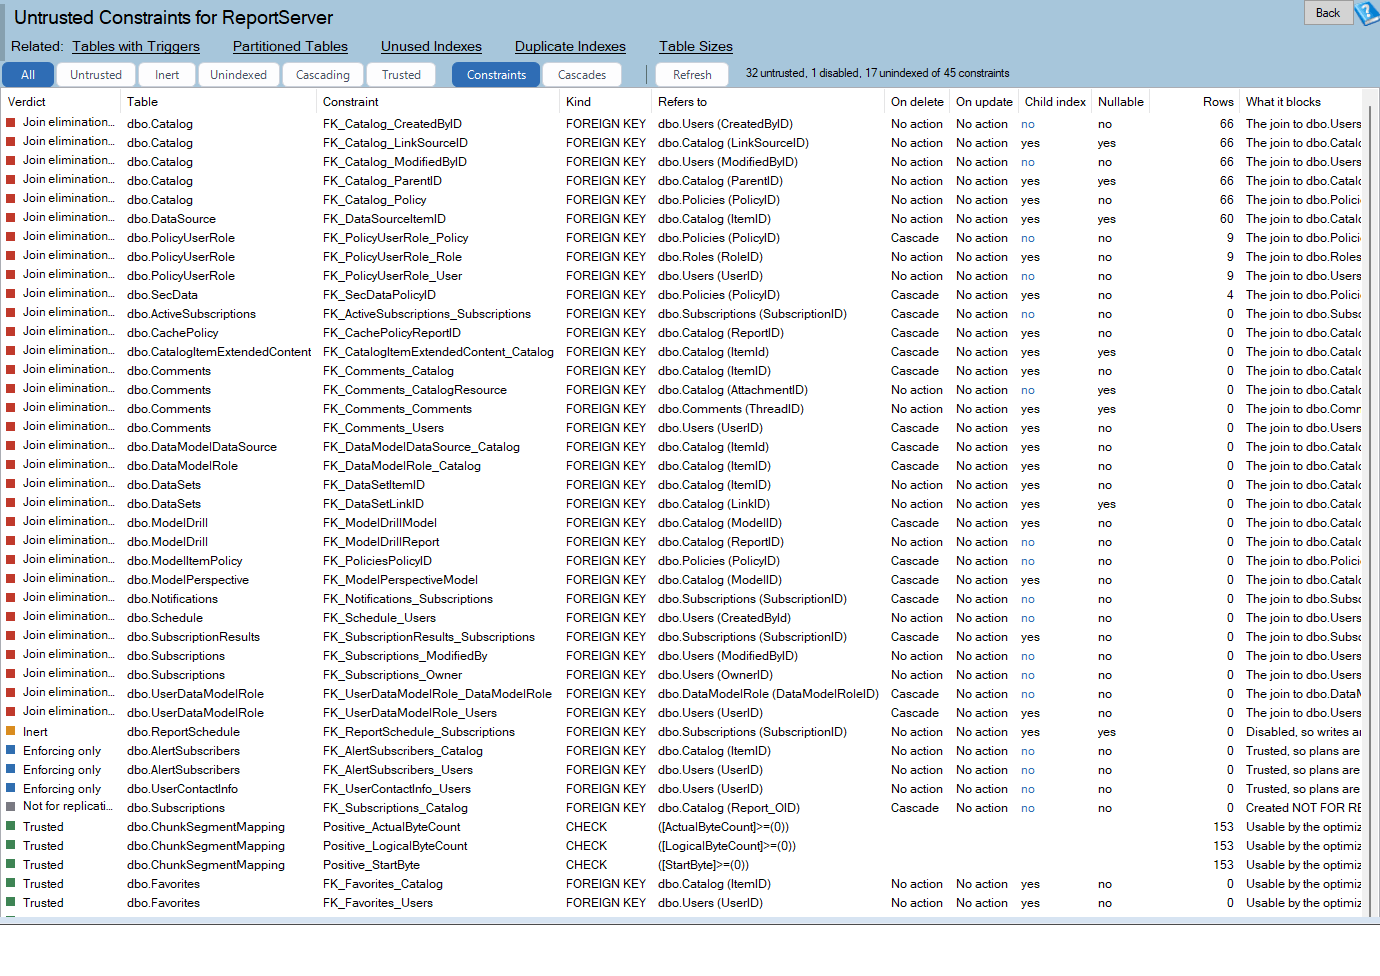Click table name dbo.ModelItemPolicy

(x=184, y=561)
